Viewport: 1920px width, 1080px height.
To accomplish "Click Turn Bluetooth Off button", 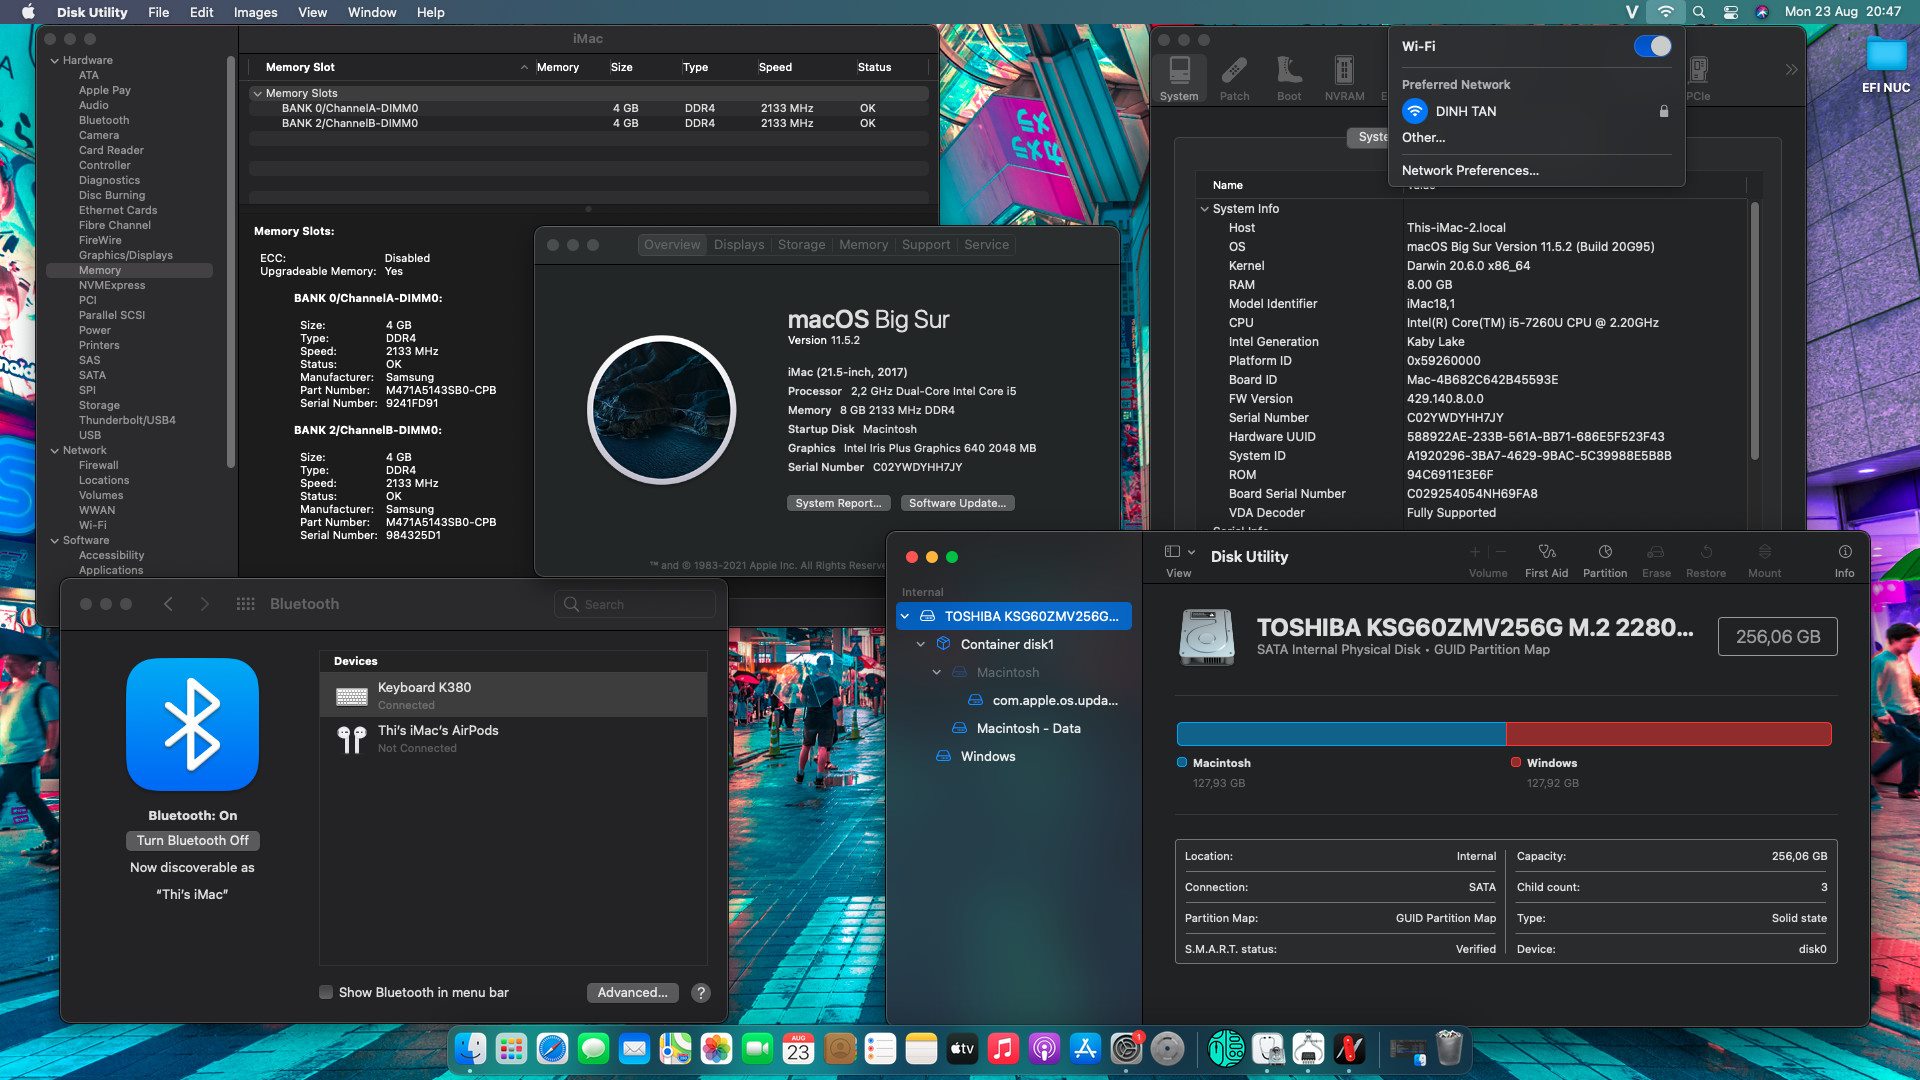I will pyautogui.click(x=192, y=841).
